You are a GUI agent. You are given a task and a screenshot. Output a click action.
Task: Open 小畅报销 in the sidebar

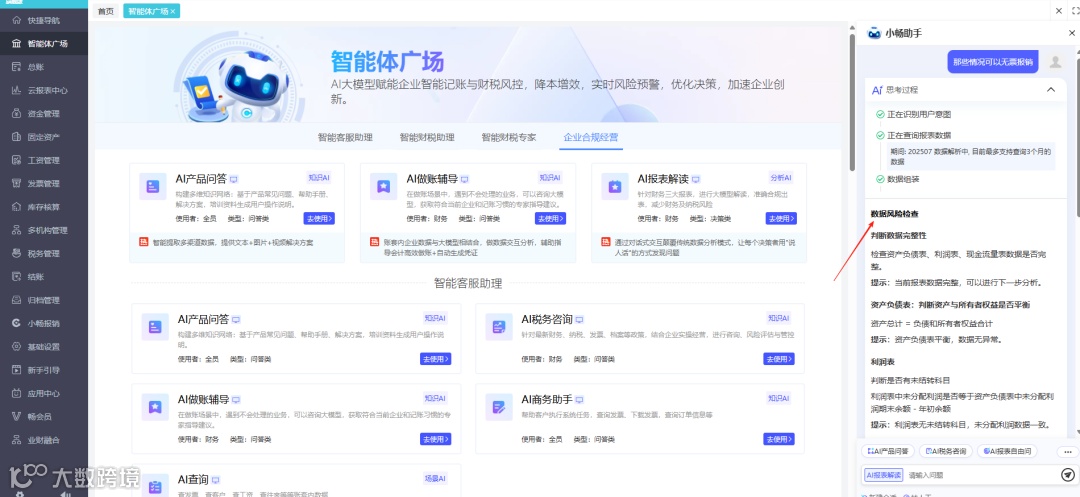coord(43,324)
